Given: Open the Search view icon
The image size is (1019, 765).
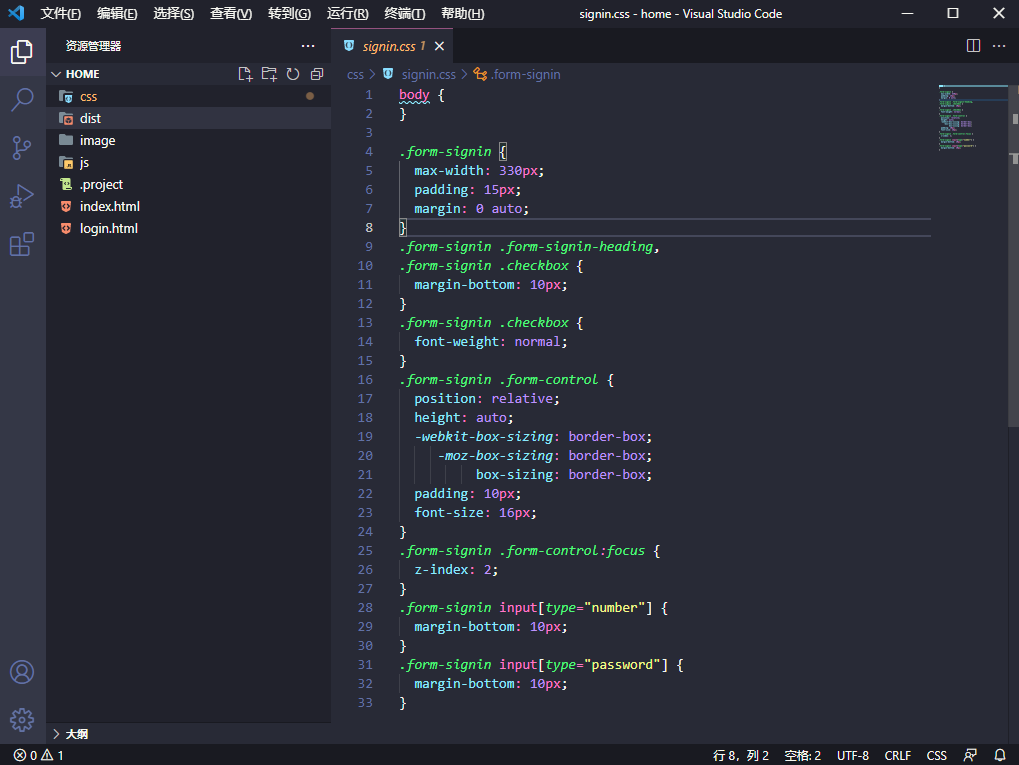Looking at the screenshot, I should [22, 99].
